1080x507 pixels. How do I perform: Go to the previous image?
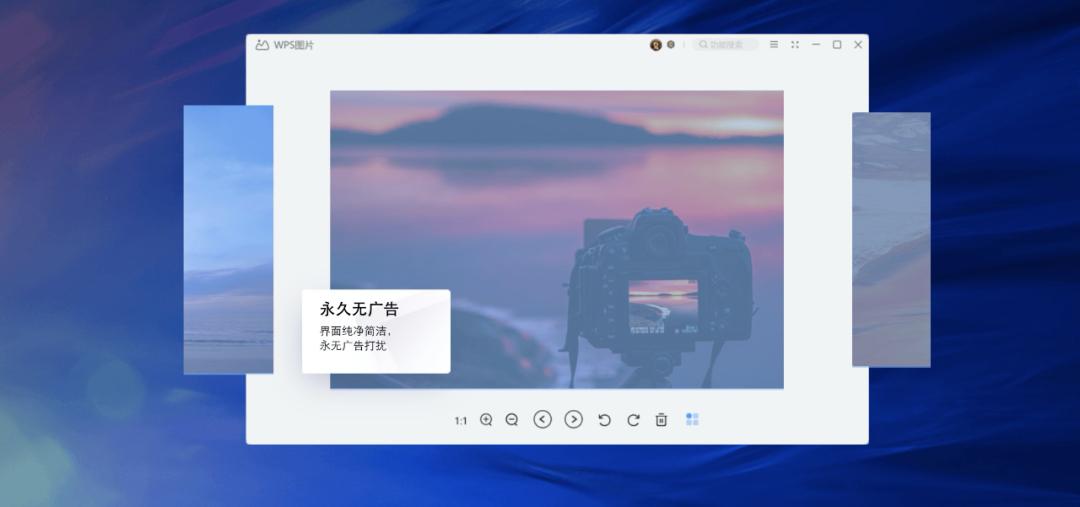543,419
